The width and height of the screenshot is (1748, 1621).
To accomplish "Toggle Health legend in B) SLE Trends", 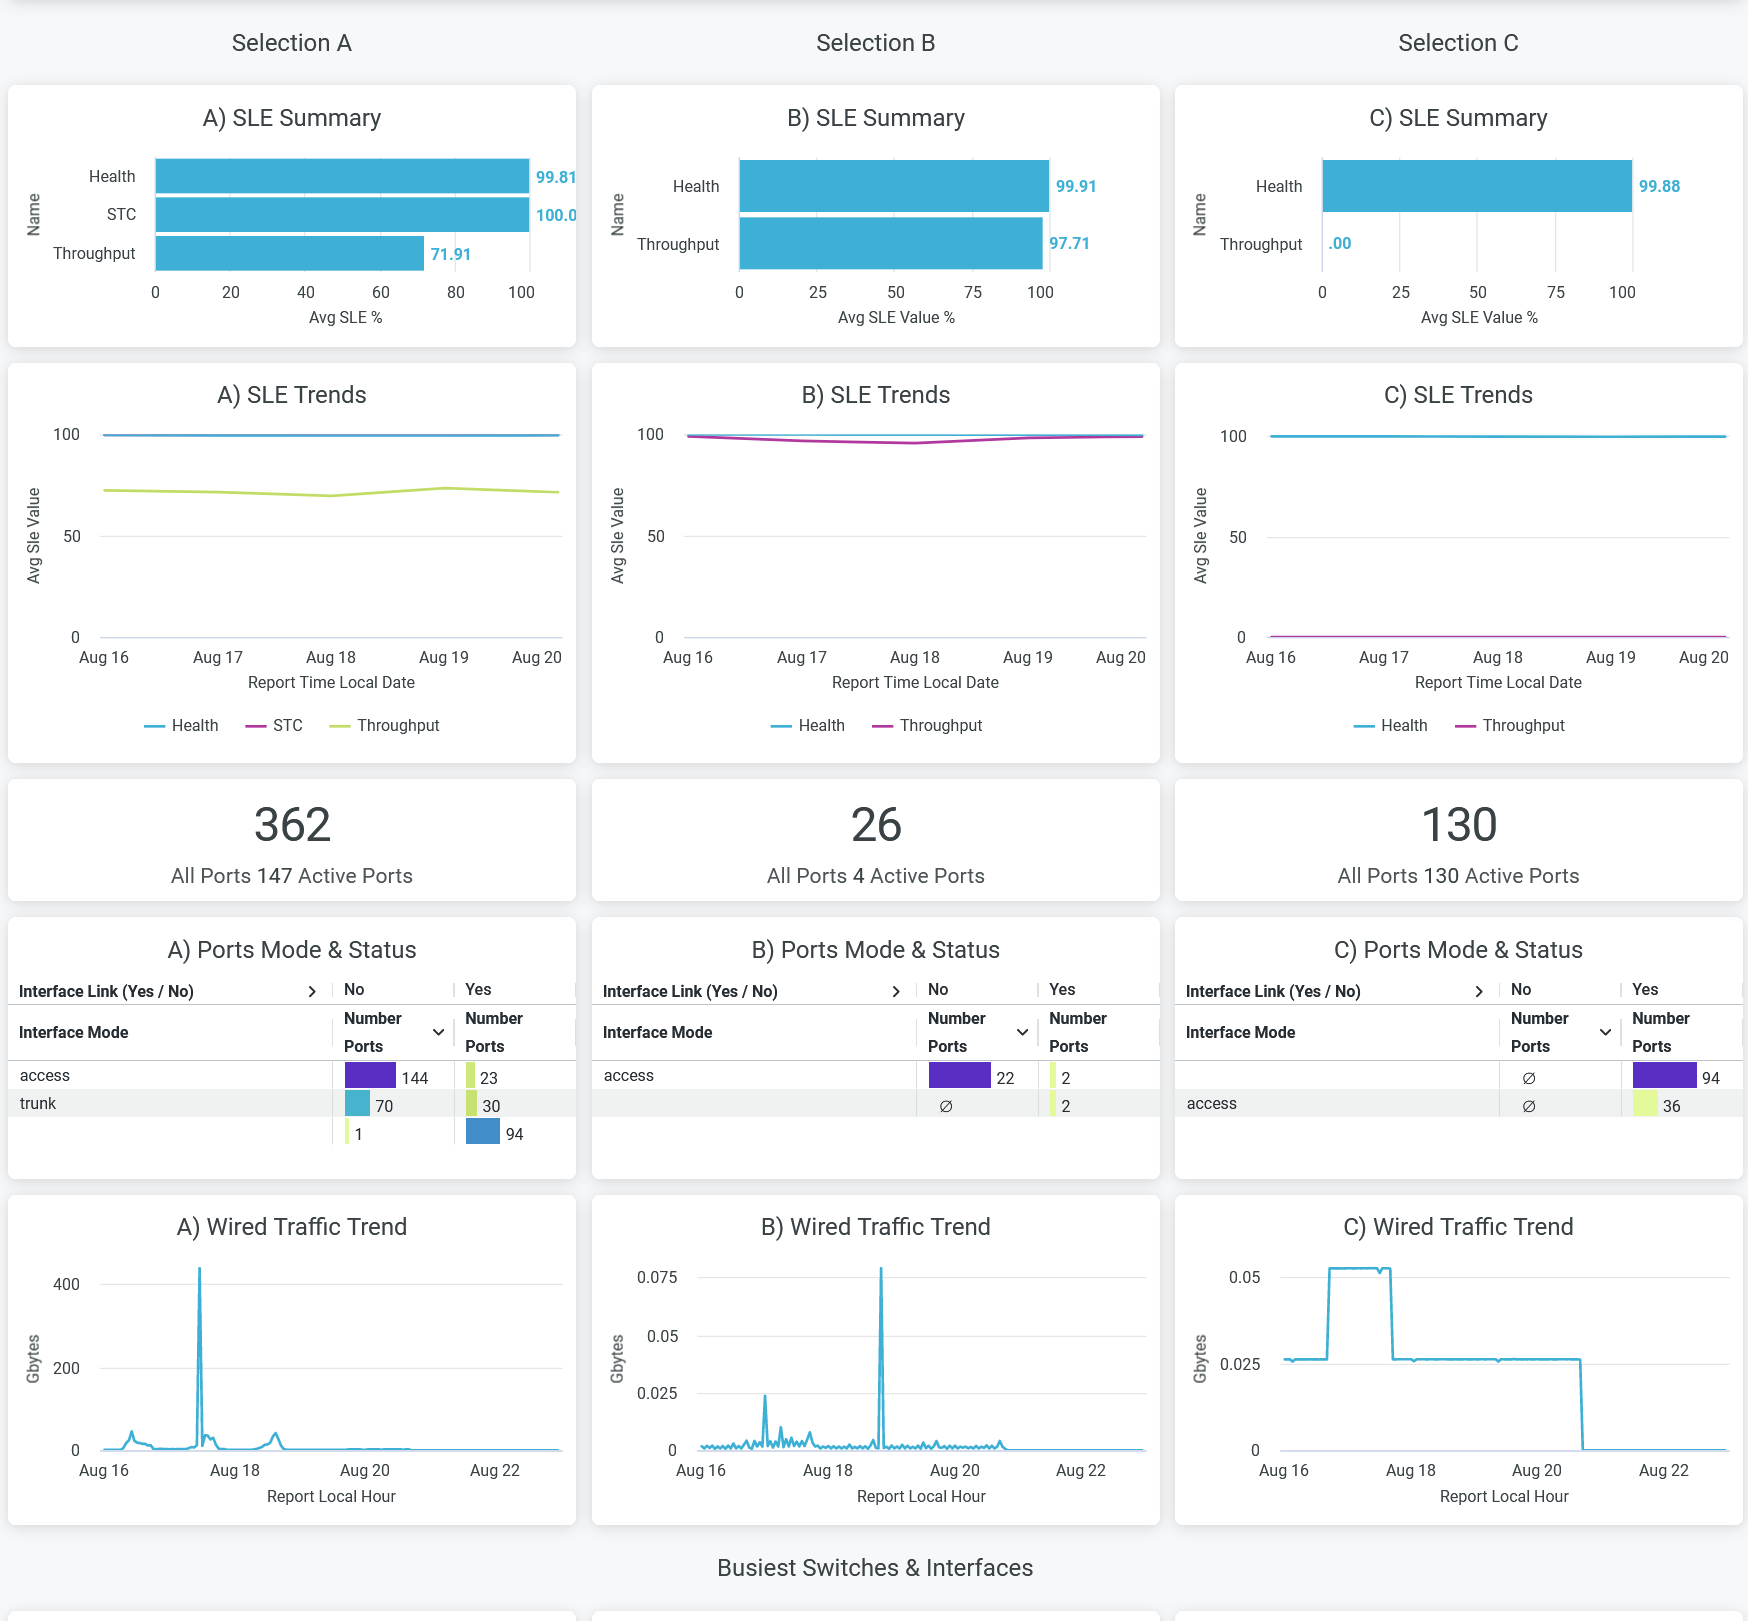I will 808,726.
